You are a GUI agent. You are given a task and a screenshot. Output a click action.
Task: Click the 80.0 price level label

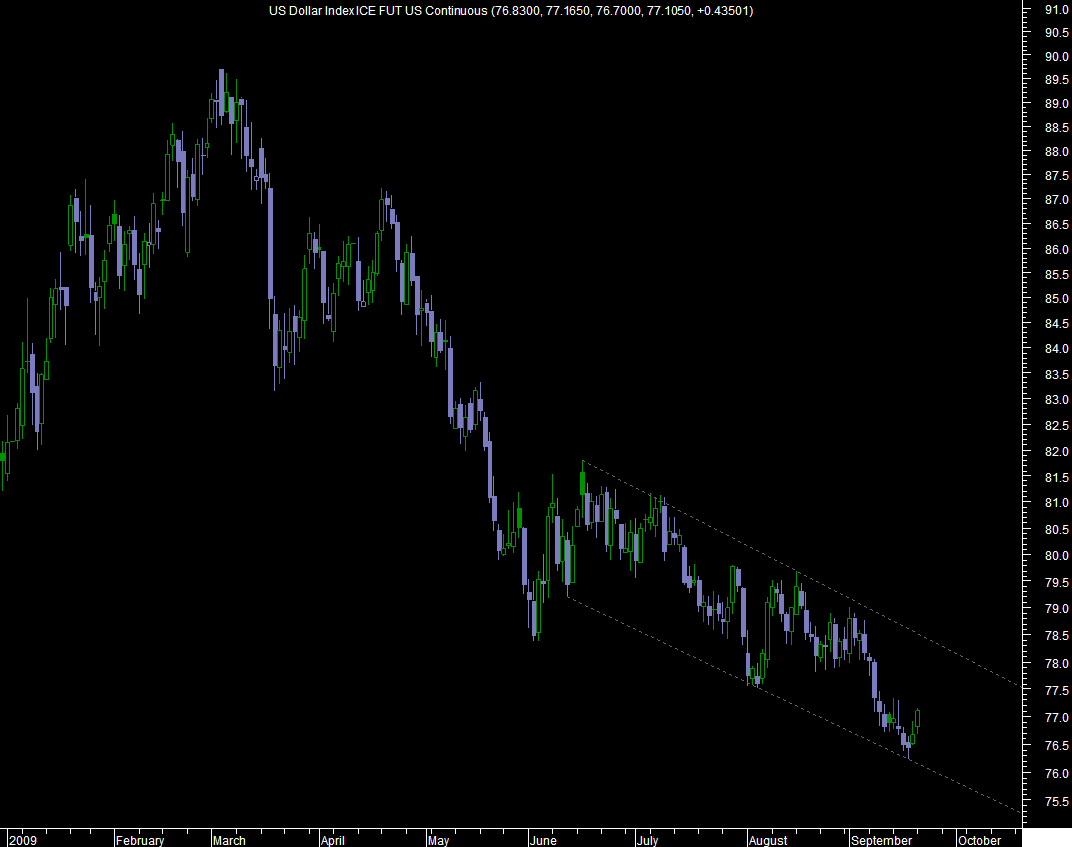[x=1056, y=555]
